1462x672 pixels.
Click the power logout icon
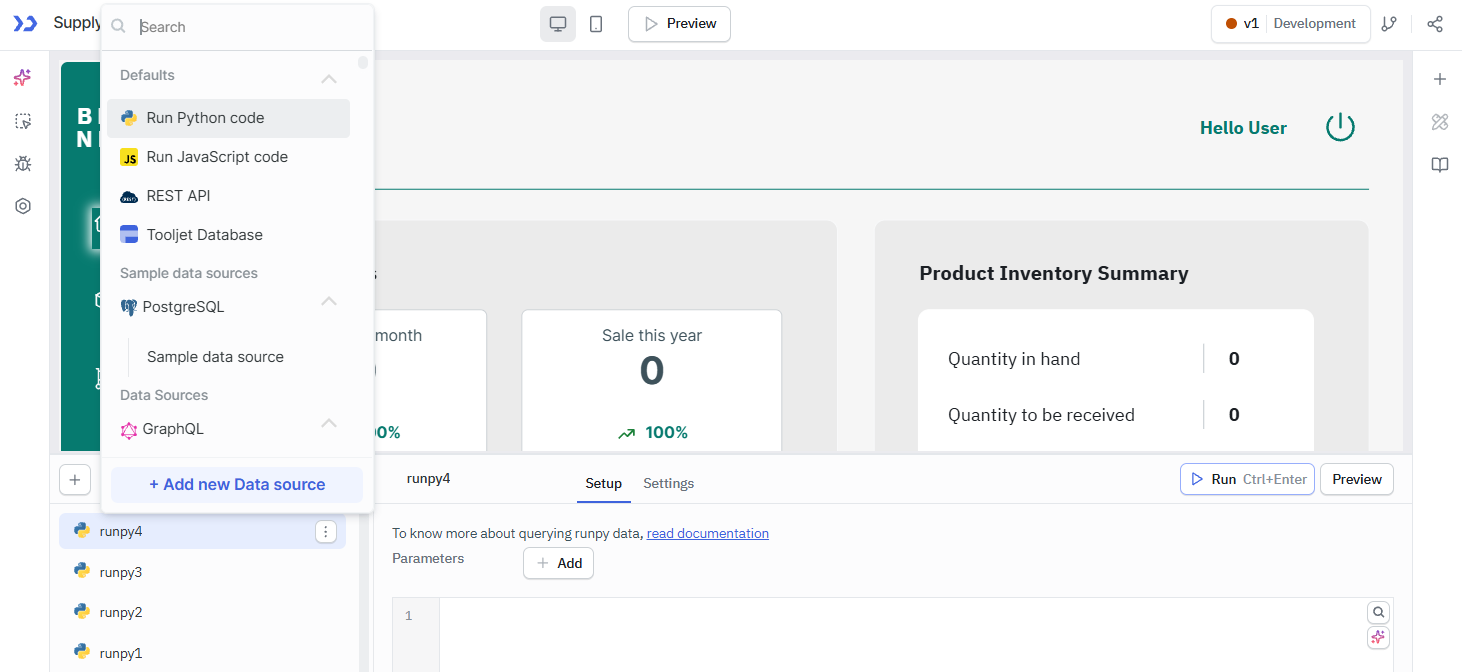pos(1340,127)
